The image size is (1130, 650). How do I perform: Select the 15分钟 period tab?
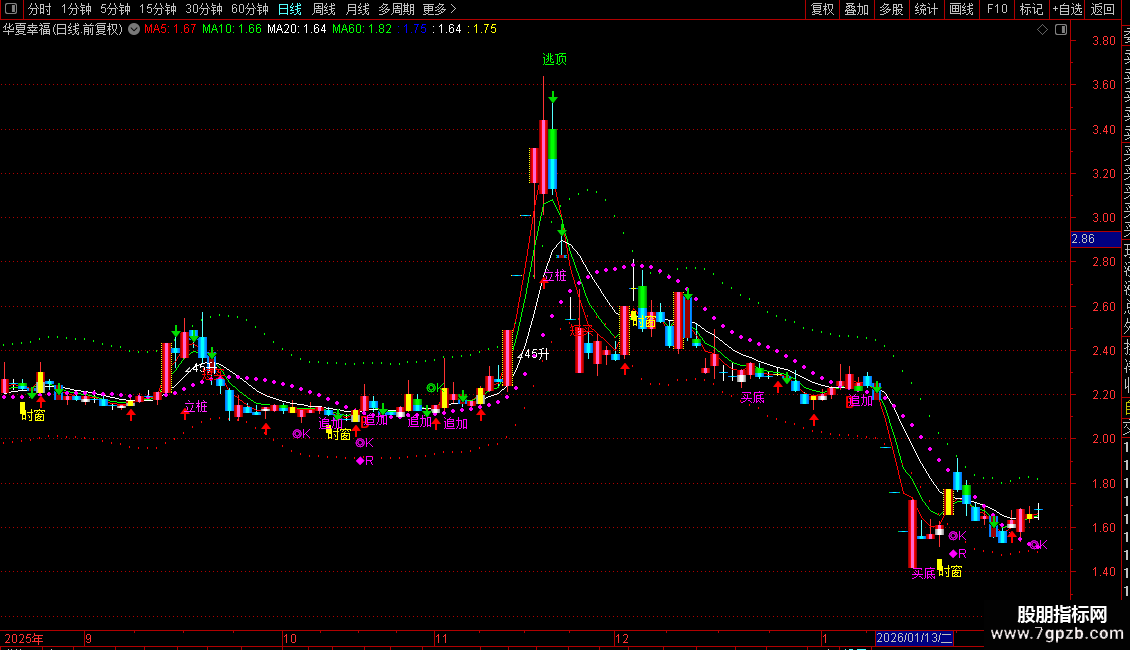[158, 9]
